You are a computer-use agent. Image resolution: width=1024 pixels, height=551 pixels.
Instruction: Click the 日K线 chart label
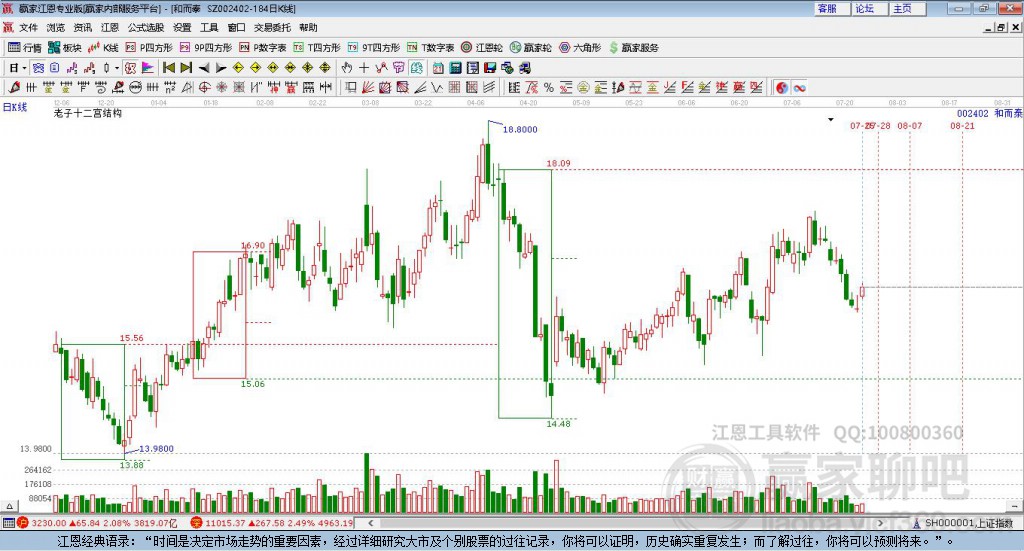click(x=15, y=107)
